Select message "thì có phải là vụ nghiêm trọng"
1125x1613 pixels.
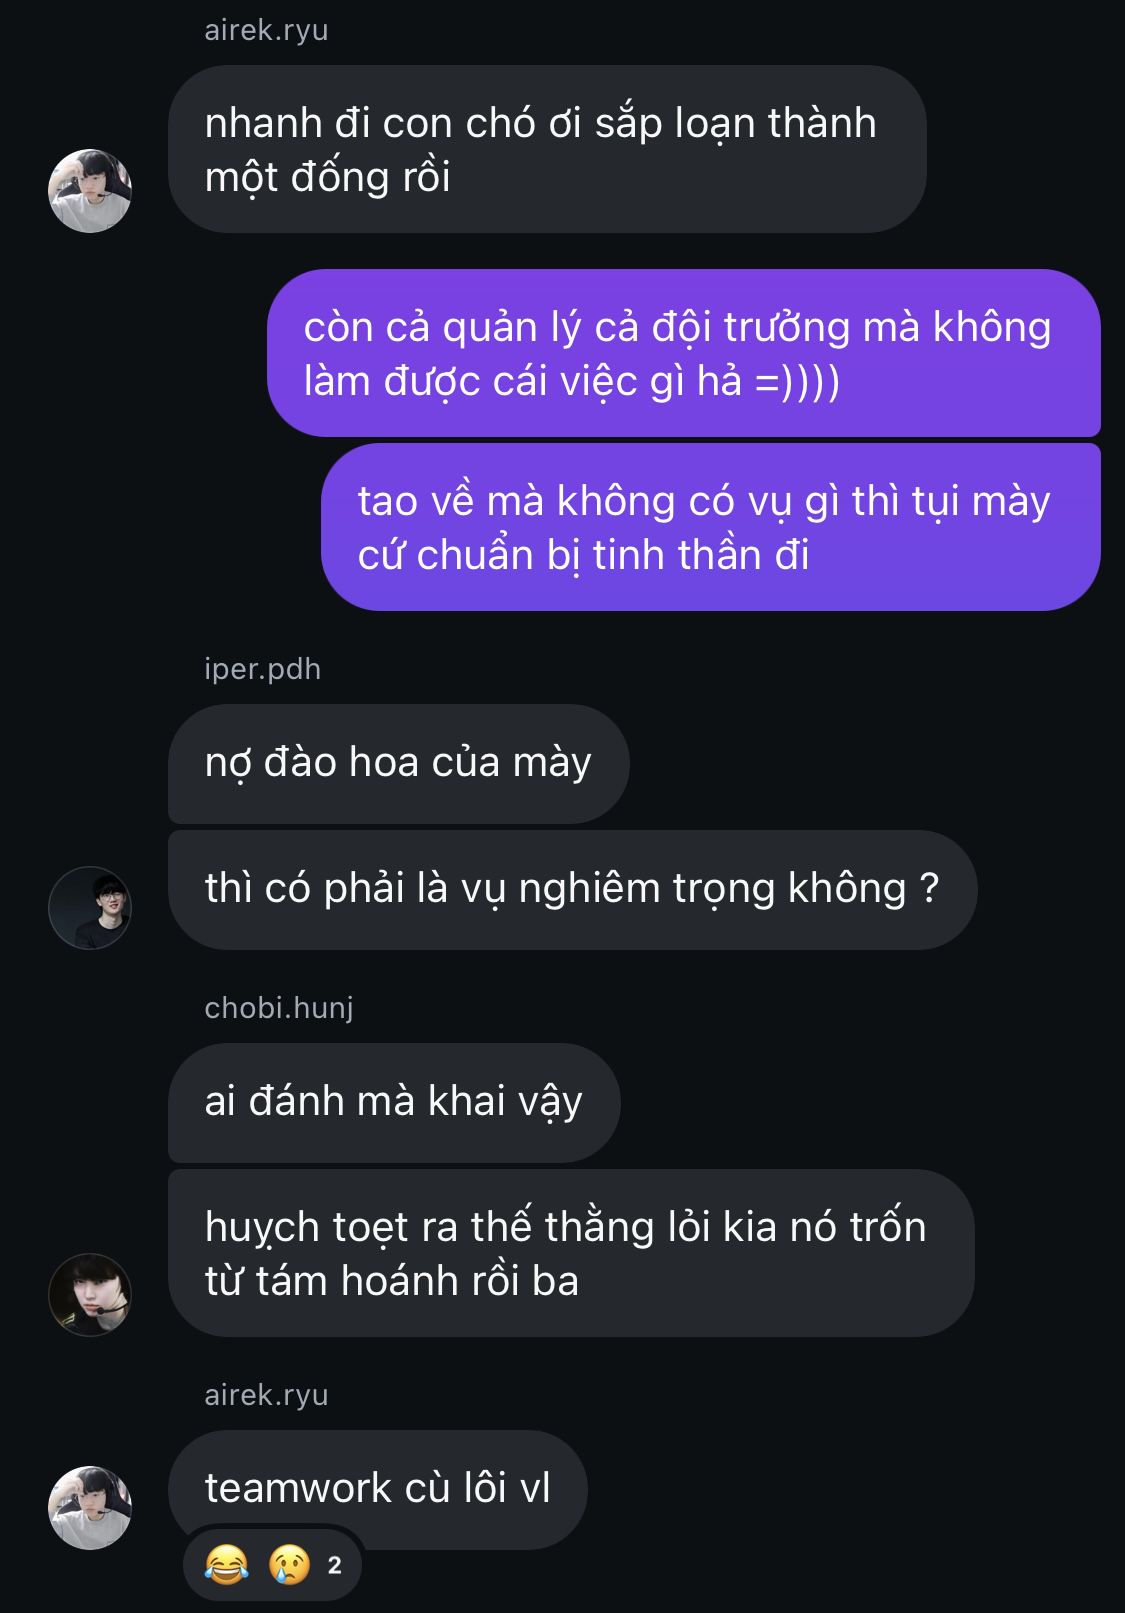coord(572,889)
